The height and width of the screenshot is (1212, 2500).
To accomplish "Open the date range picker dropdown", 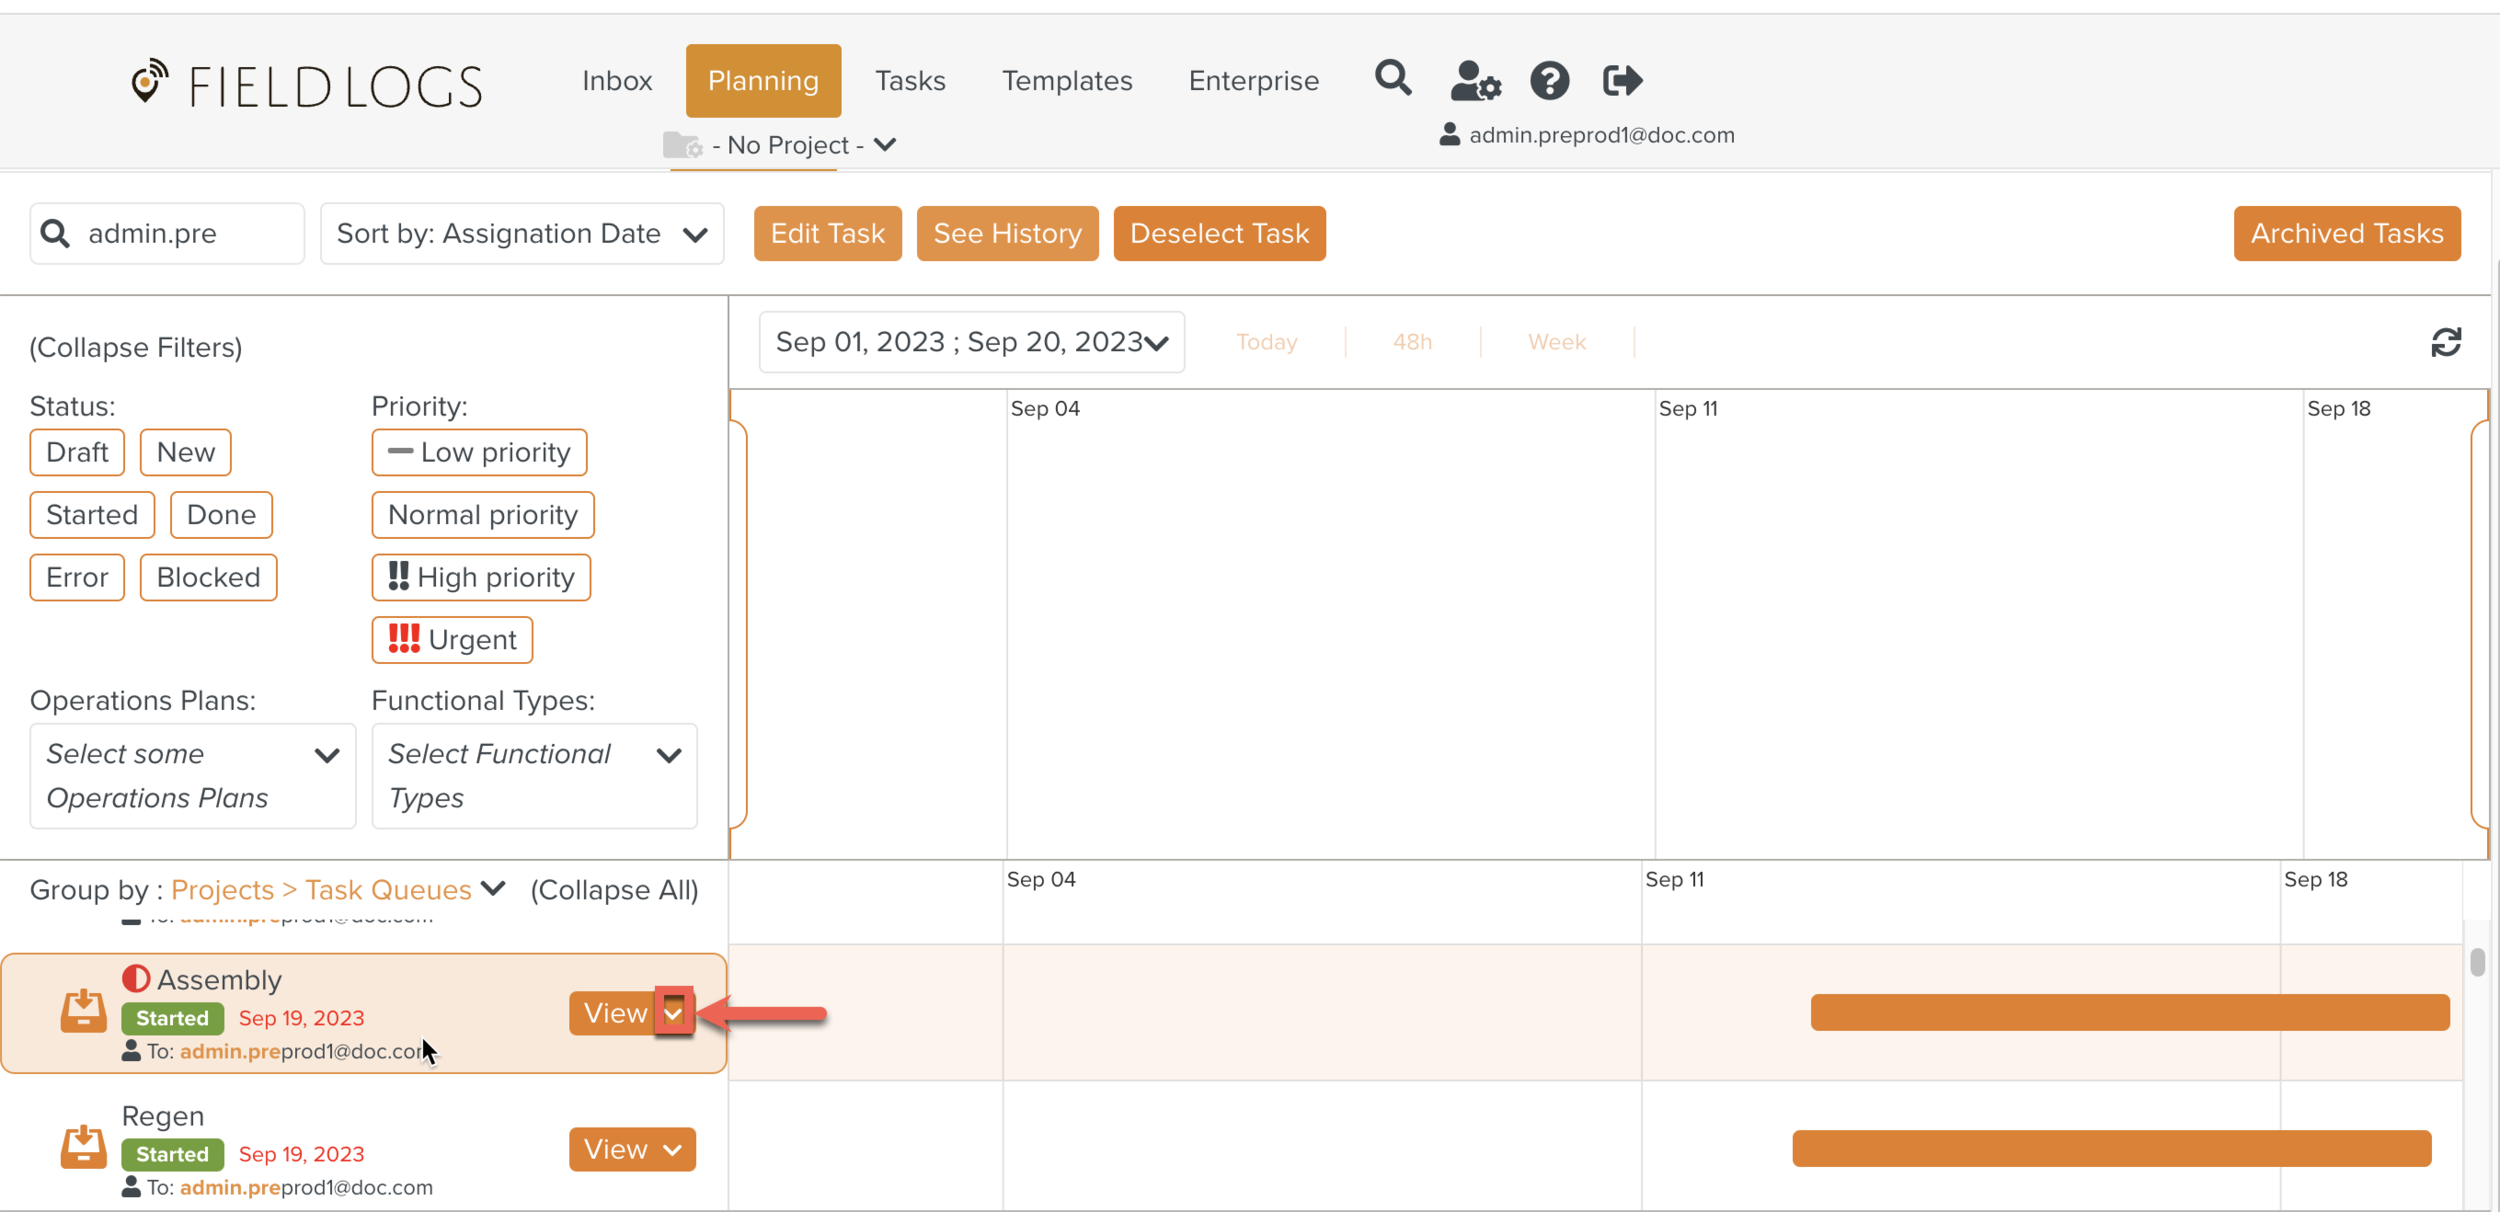I will click(x=971, y=343).
